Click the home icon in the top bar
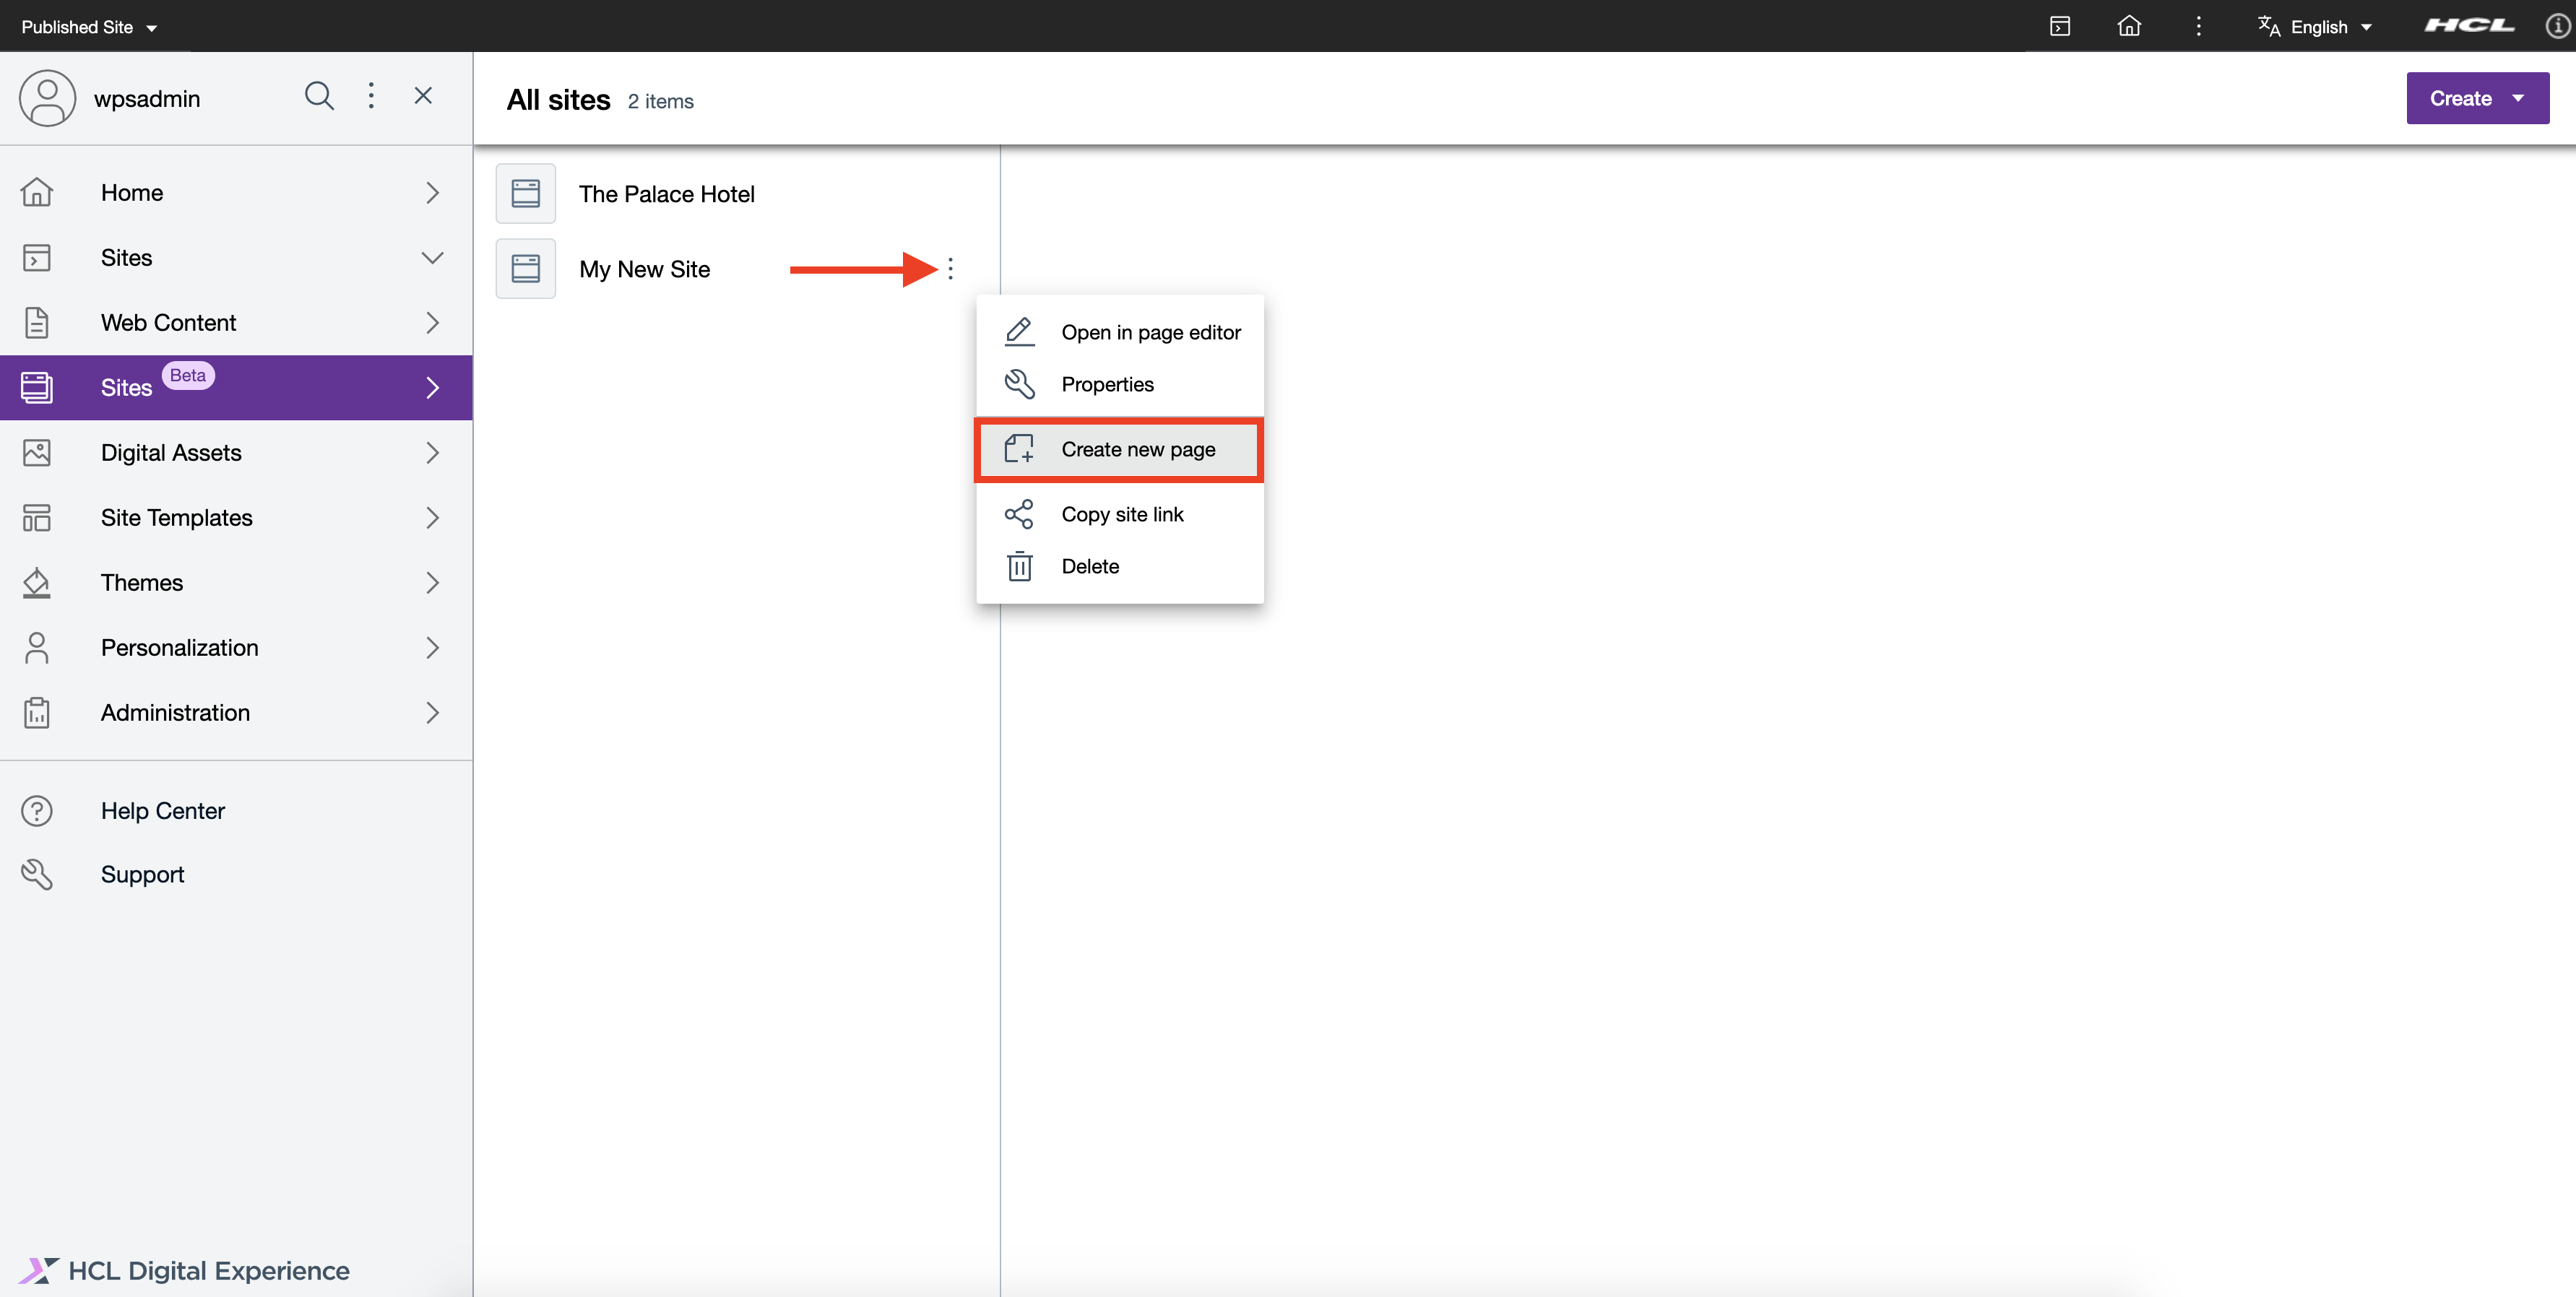2576x1297 pixels. pyautogui.click(x=2129, y=26)
